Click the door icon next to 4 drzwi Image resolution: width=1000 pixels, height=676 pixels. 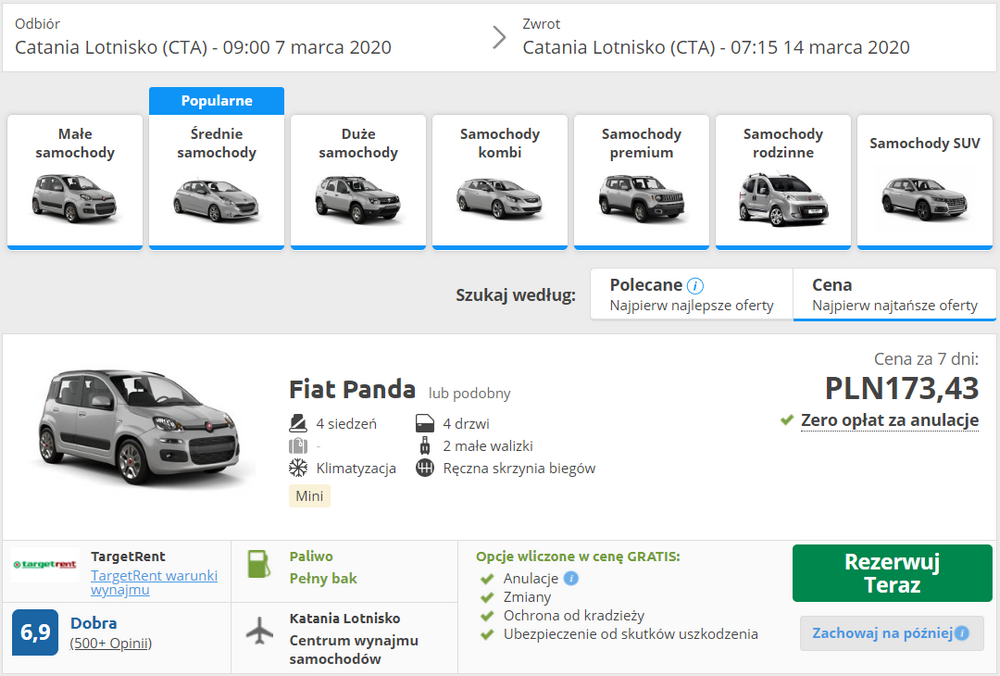coord(425,423)
